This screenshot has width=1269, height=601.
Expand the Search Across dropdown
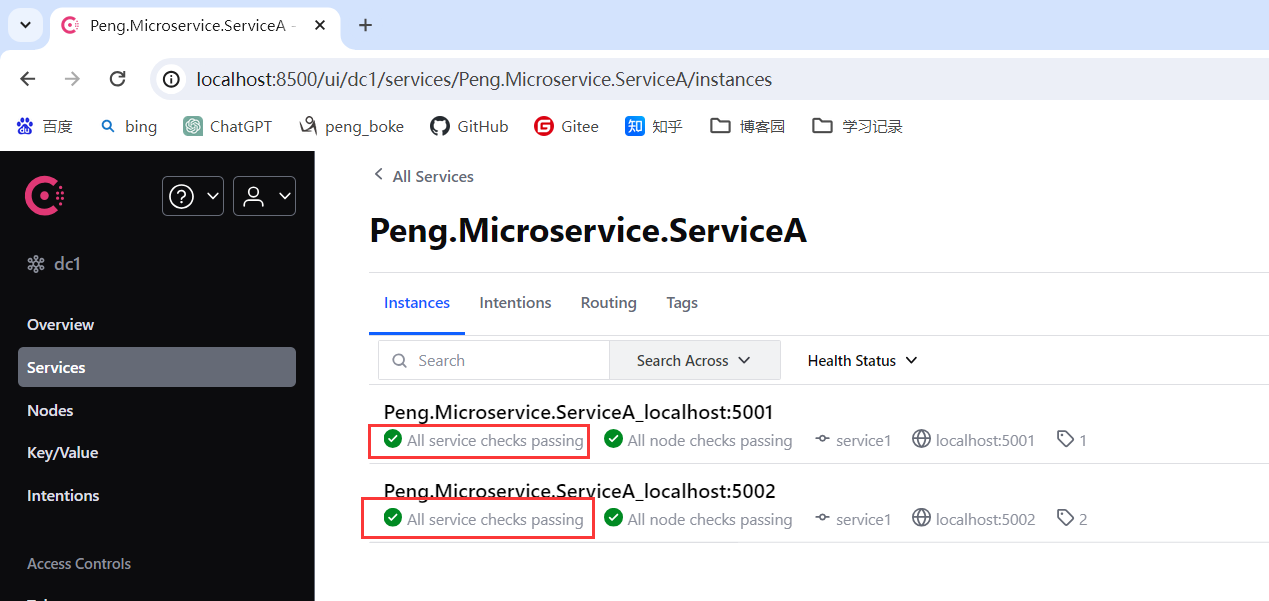[x=694, y=360]
